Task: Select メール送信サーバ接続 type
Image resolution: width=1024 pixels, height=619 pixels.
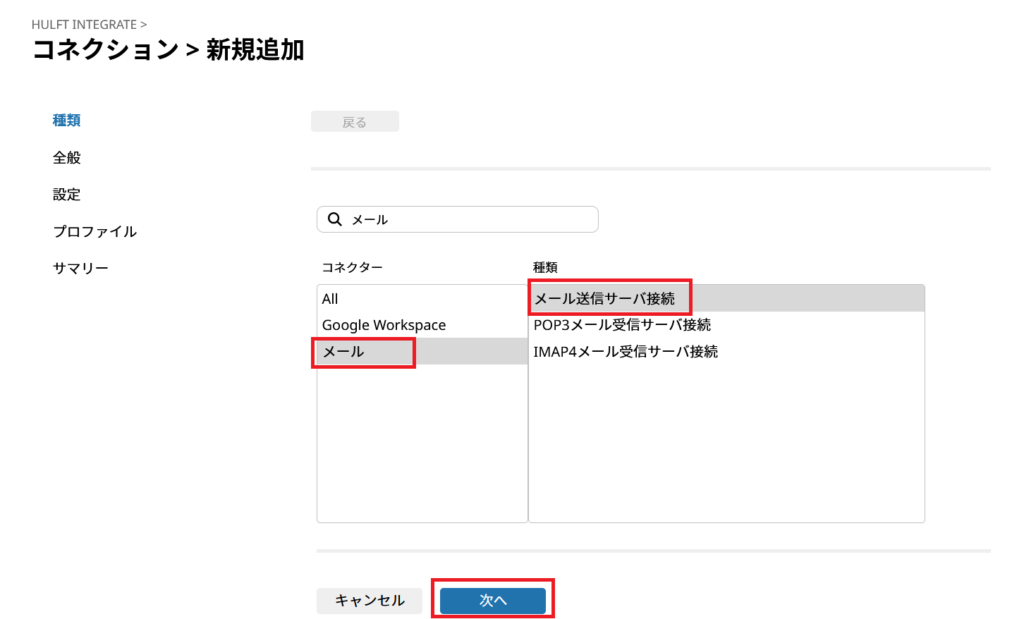Action: click(x=604, y=298)
